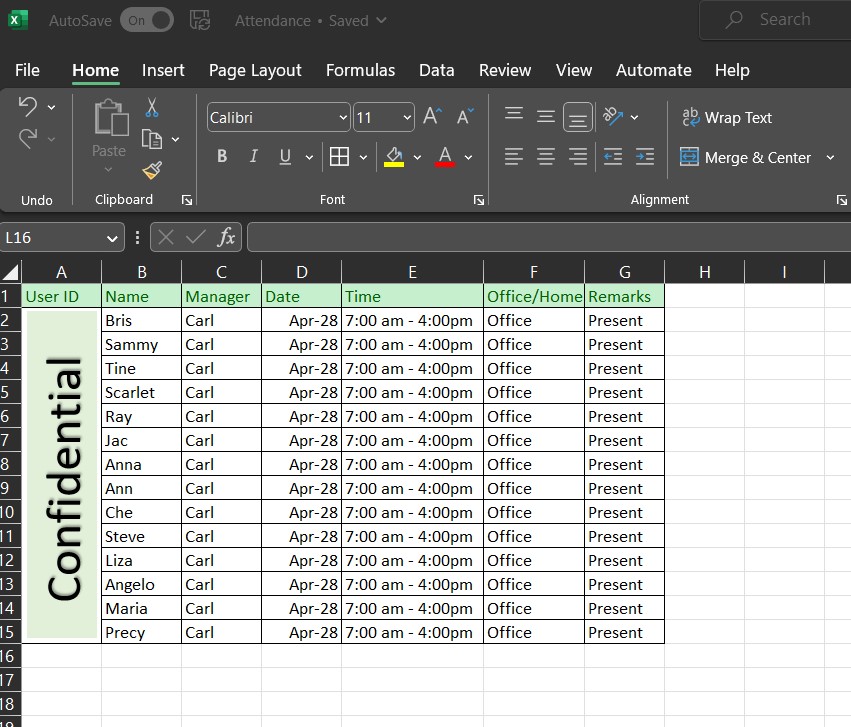The image size is (851, 727).
Task: Switch to the Review tab
Action: [x=505, y=70]
